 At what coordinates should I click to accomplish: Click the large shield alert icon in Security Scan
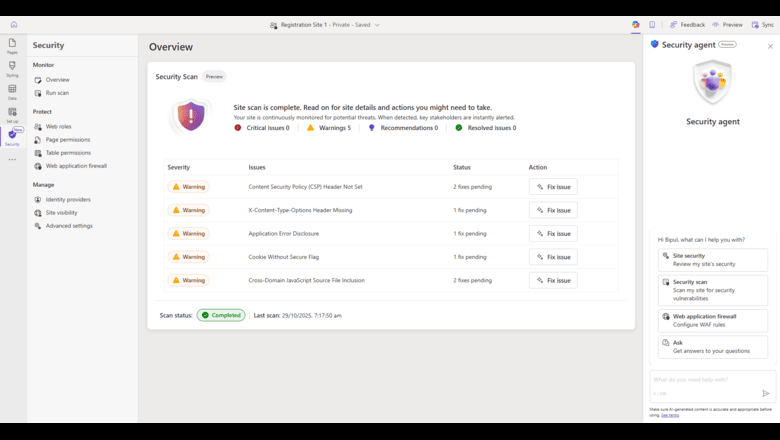191,116
